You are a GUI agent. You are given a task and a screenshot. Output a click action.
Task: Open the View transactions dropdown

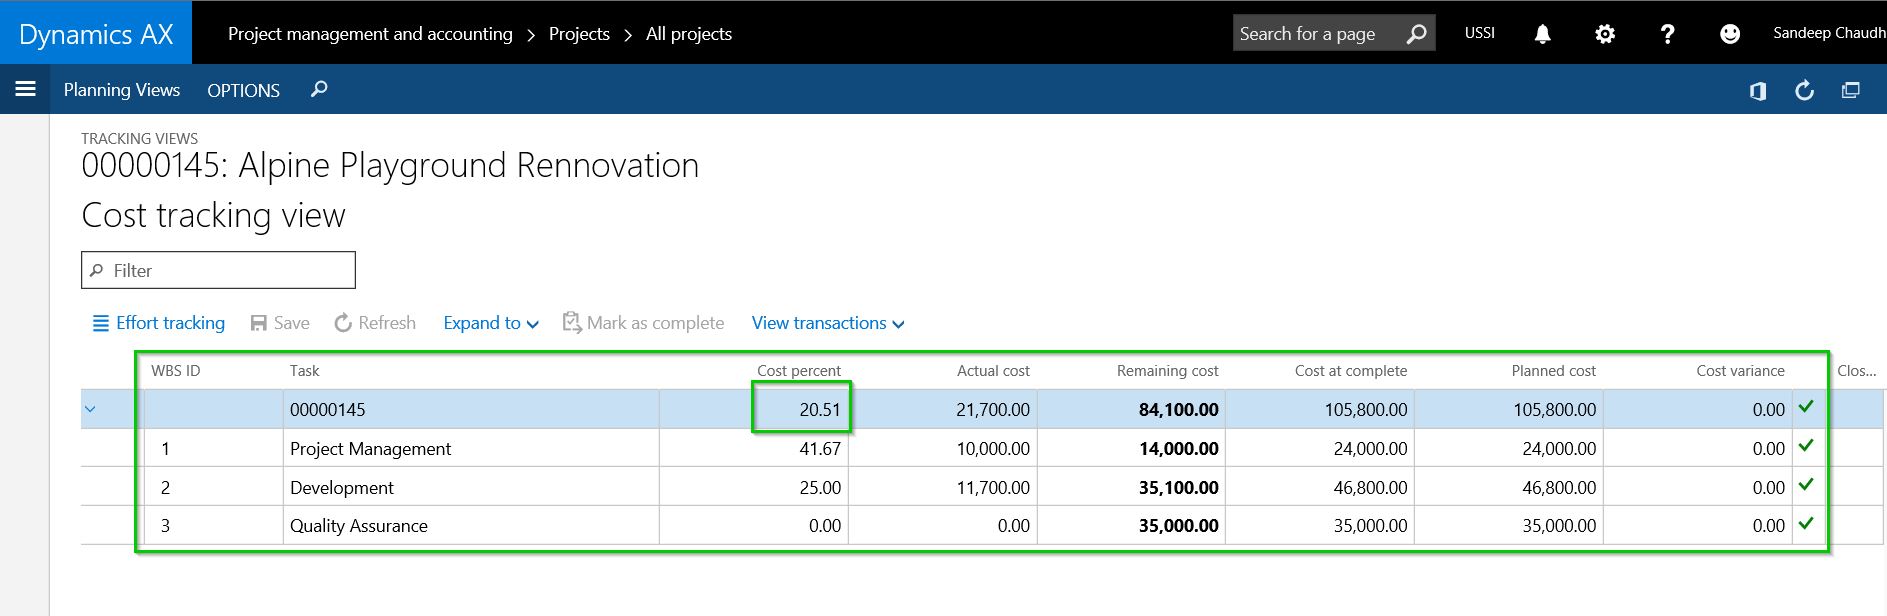(x=828, y=323)
